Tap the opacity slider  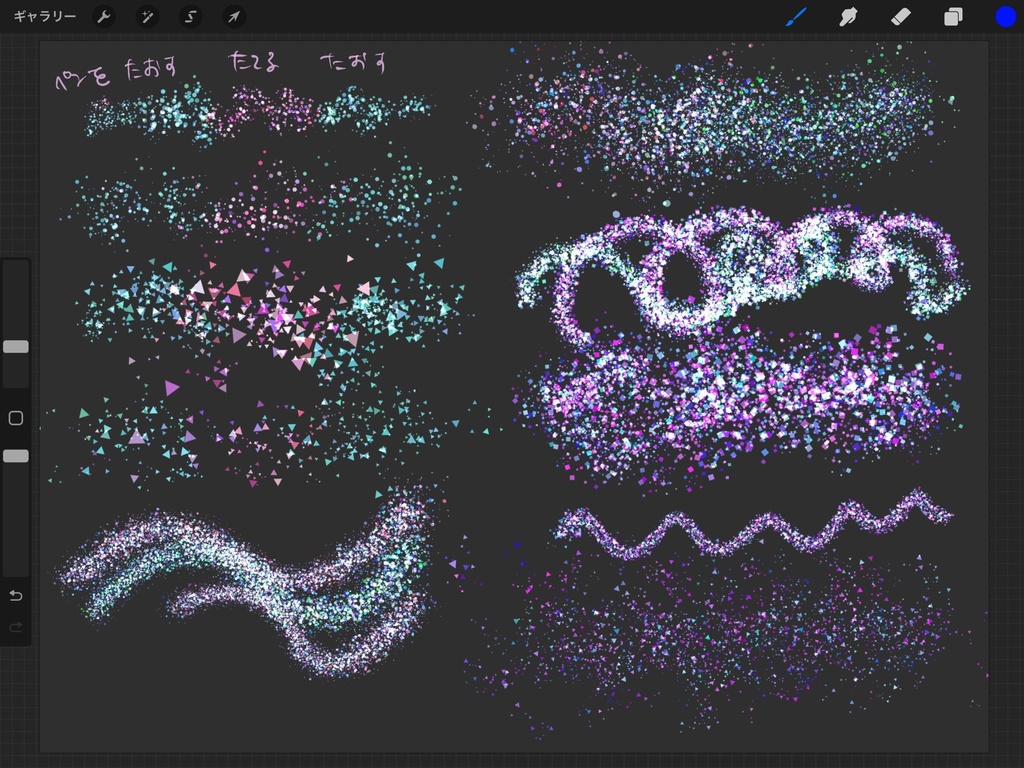15,455
